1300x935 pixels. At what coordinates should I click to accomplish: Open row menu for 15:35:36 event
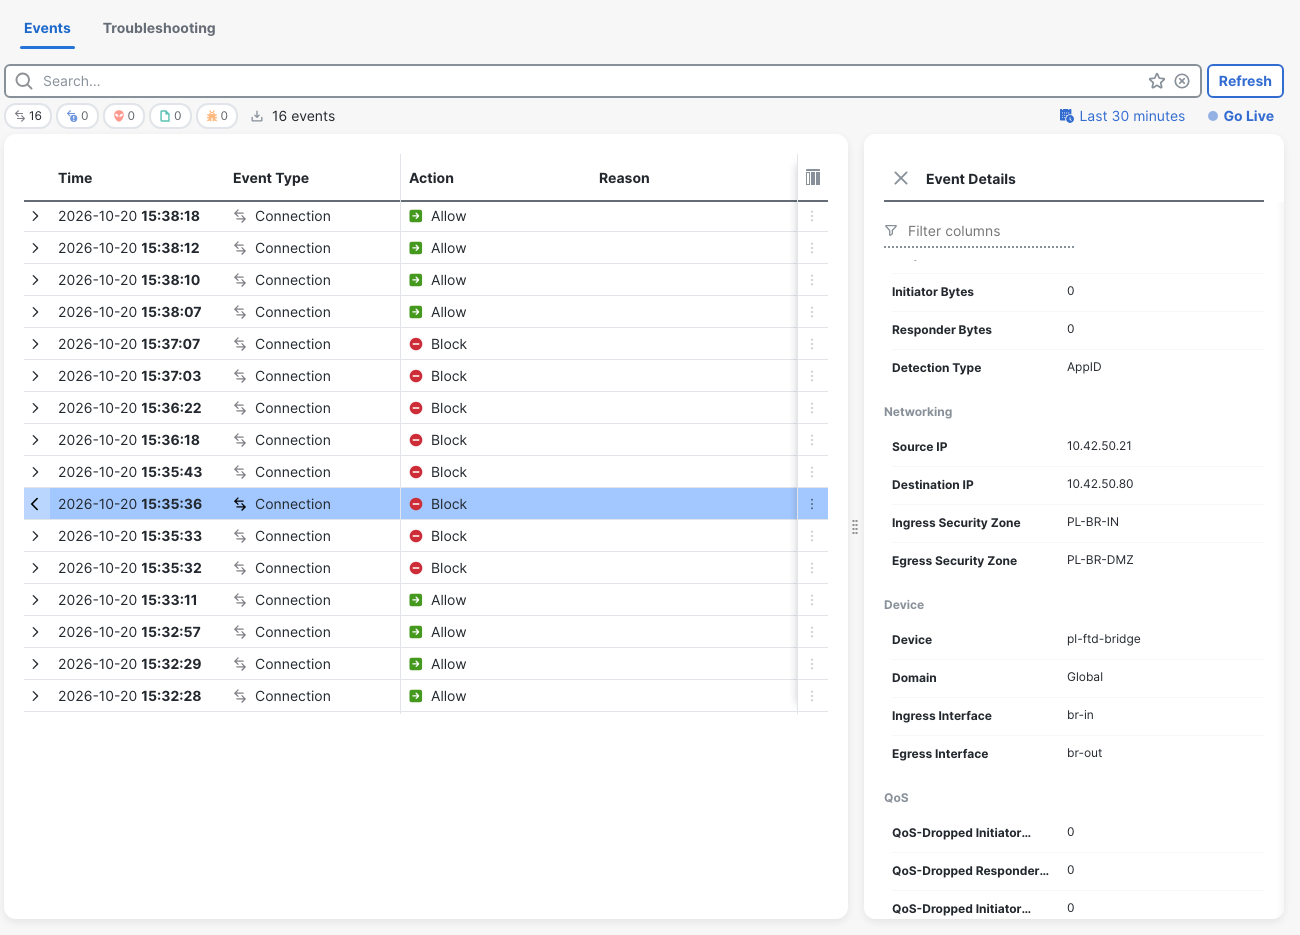[812, 504]
